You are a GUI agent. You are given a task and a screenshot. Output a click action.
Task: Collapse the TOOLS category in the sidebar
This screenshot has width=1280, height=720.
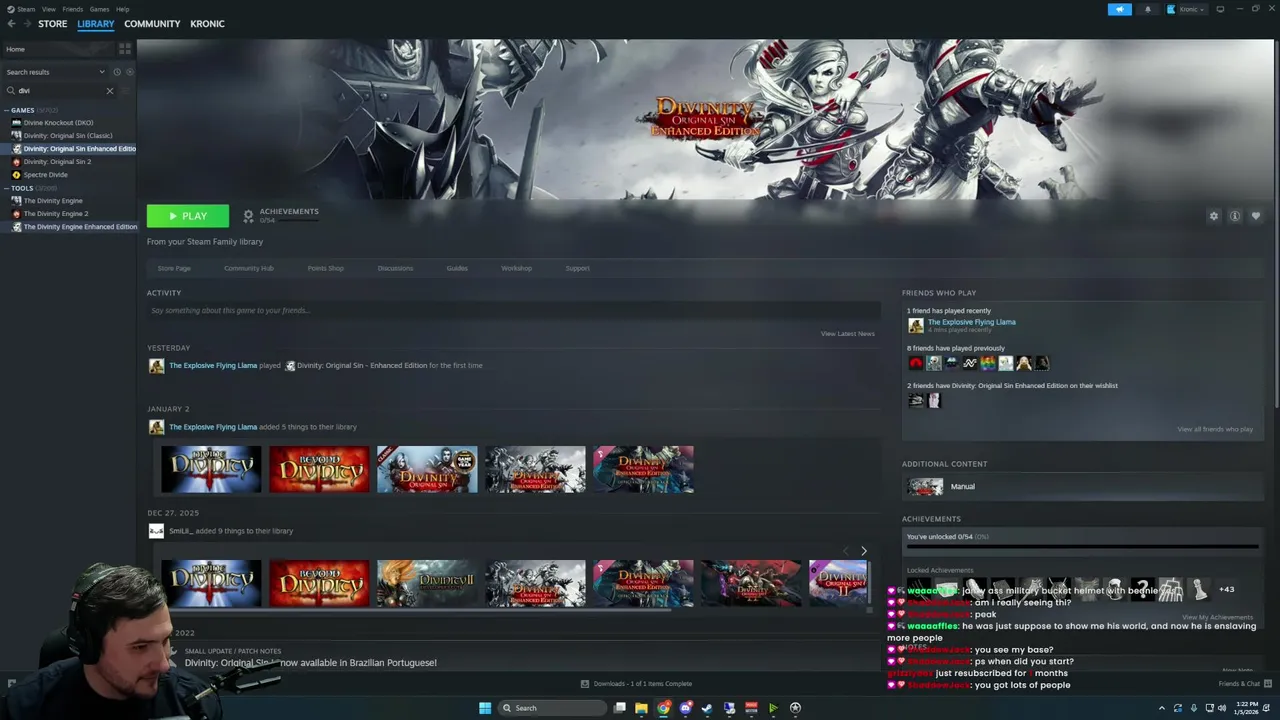click(6, 188)
